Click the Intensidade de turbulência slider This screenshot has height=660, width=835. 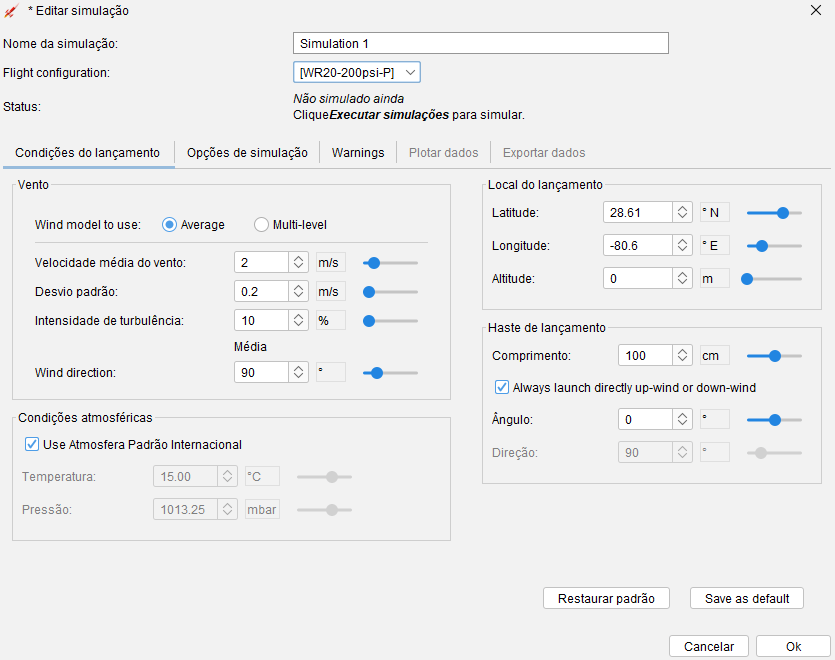[x=390, y=321]
